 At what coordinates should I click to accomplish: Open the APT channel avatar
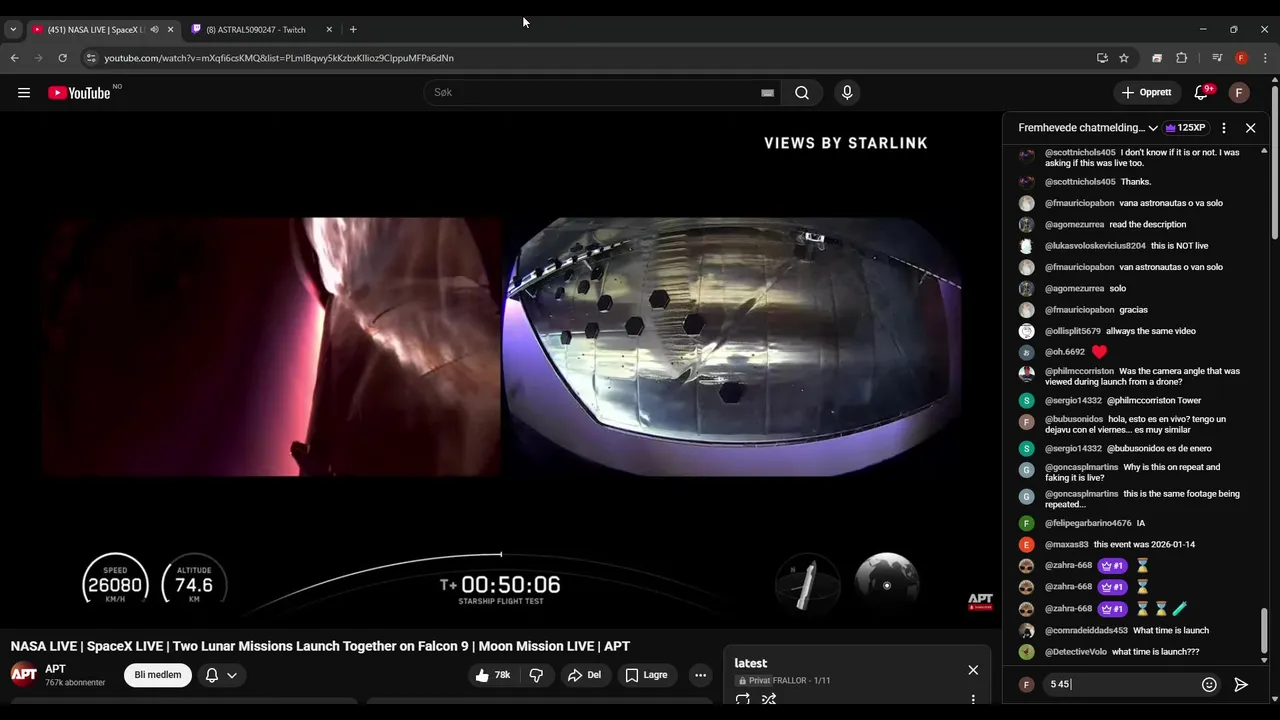24,674
